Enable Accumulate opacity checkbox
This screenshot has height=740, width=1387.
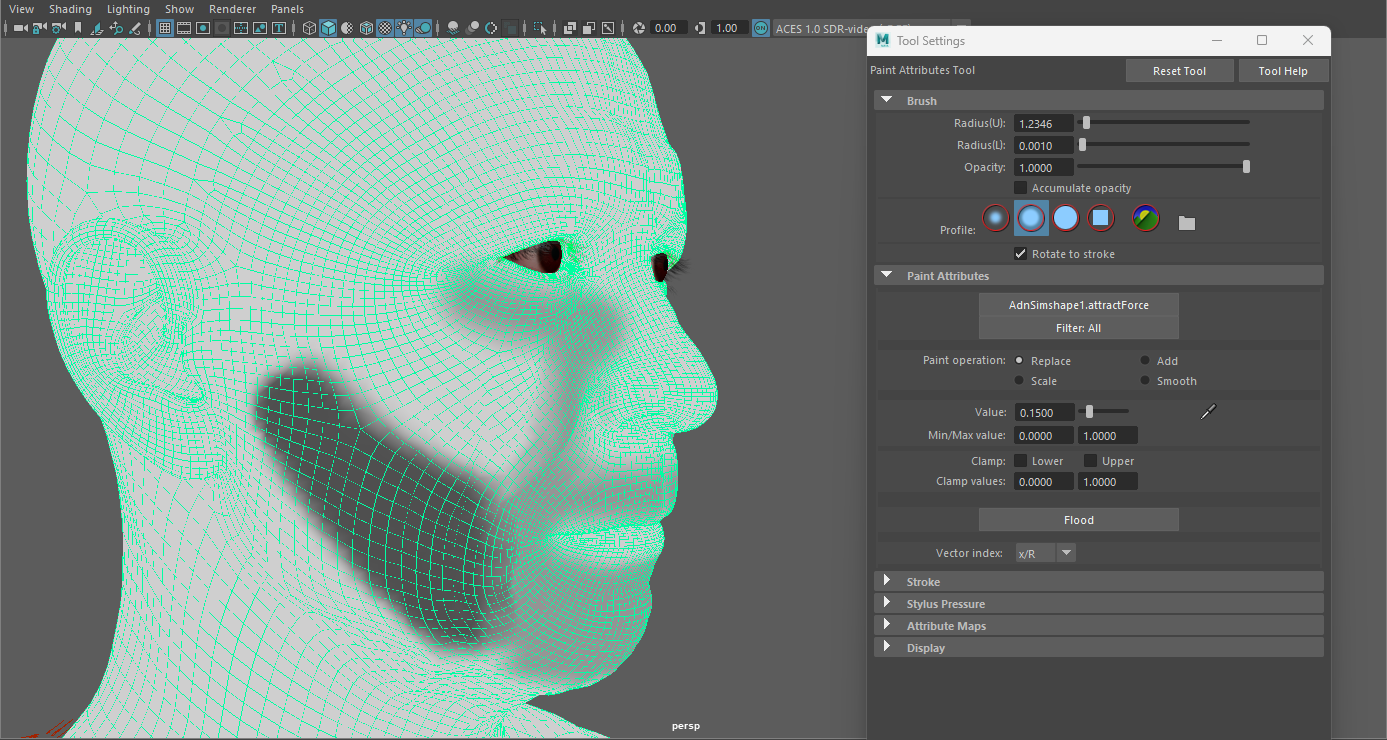click(1021, 188)
